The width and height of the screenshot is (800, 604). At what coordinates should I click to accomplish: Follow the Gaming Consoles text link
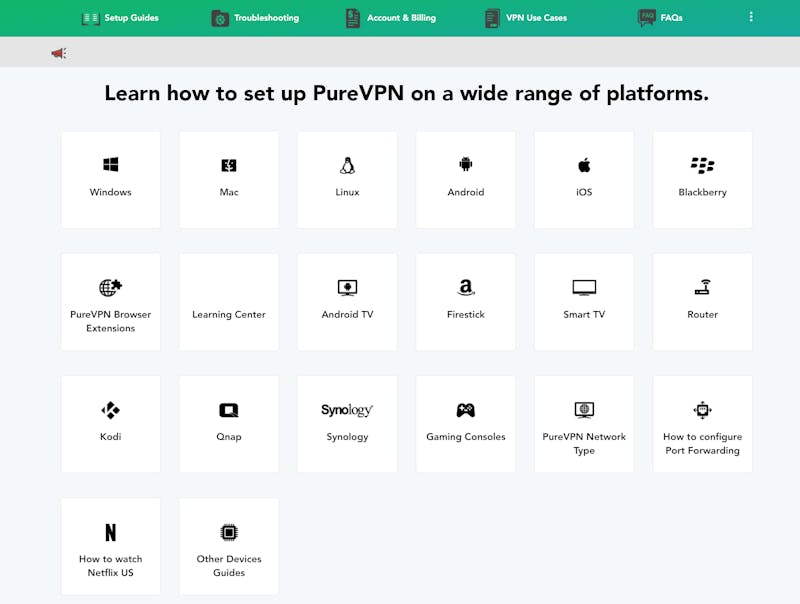coord(466,437)
